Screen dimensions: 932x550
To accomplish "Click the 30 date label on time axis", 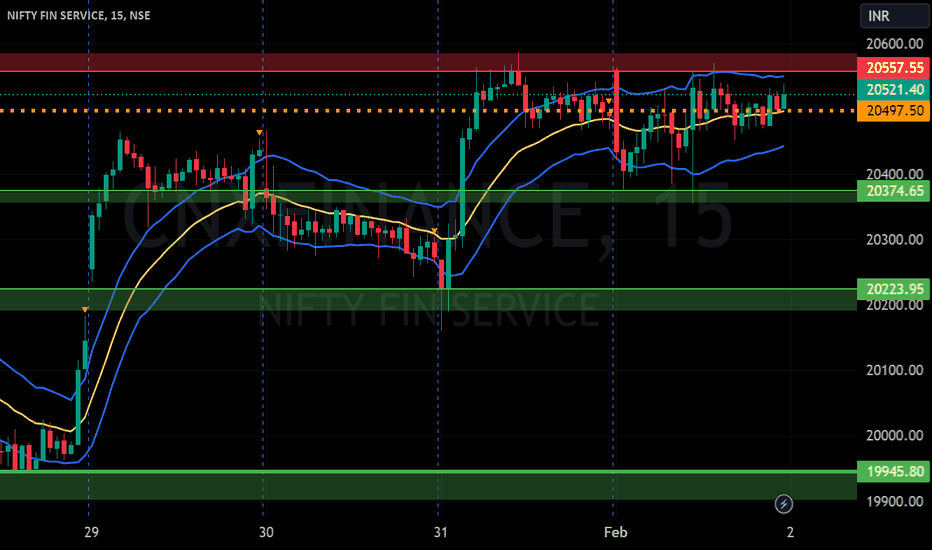I will pos(266,532).
